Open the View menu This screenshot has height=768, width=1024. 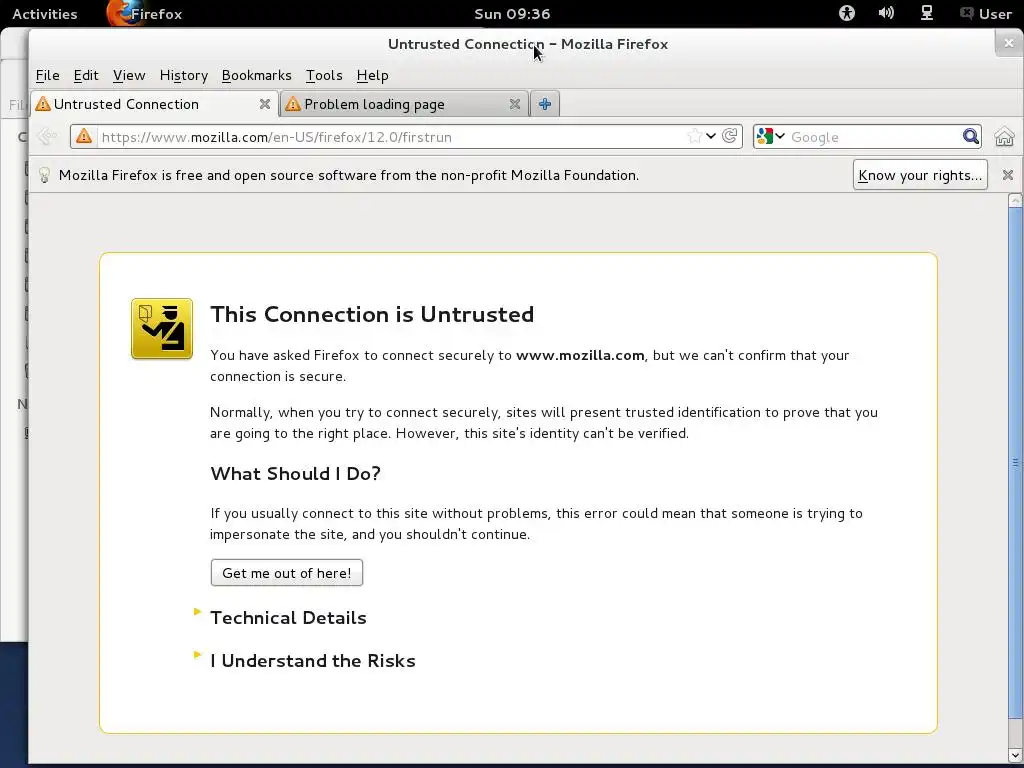click(x=129, y=75)
